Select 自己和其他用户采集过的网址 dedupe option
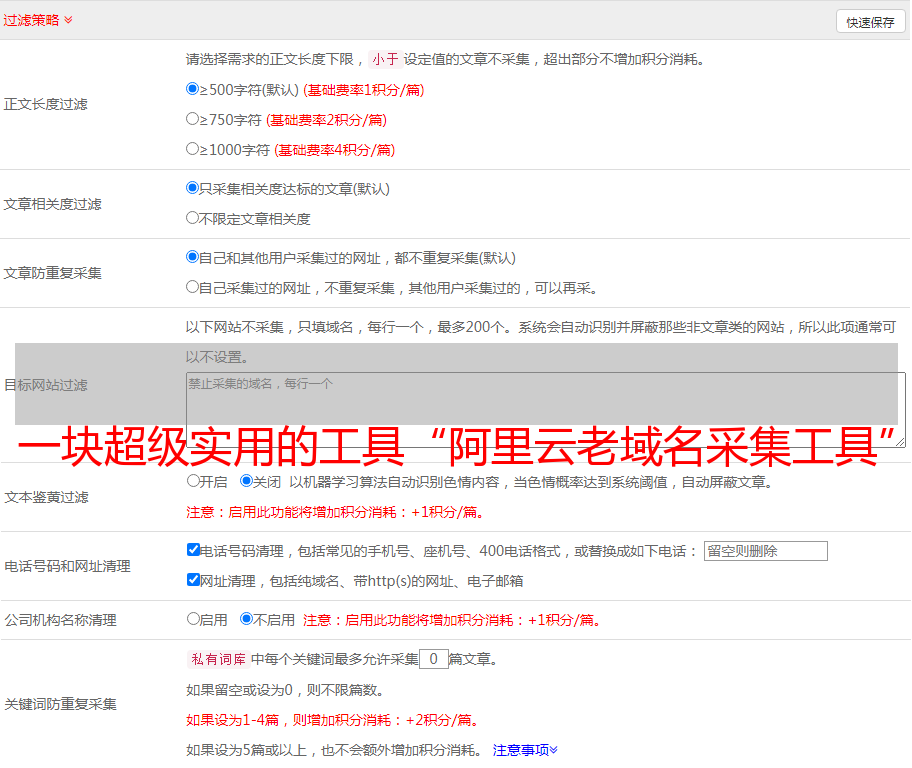This screenshot has height=768, width=912. point(192,257)
